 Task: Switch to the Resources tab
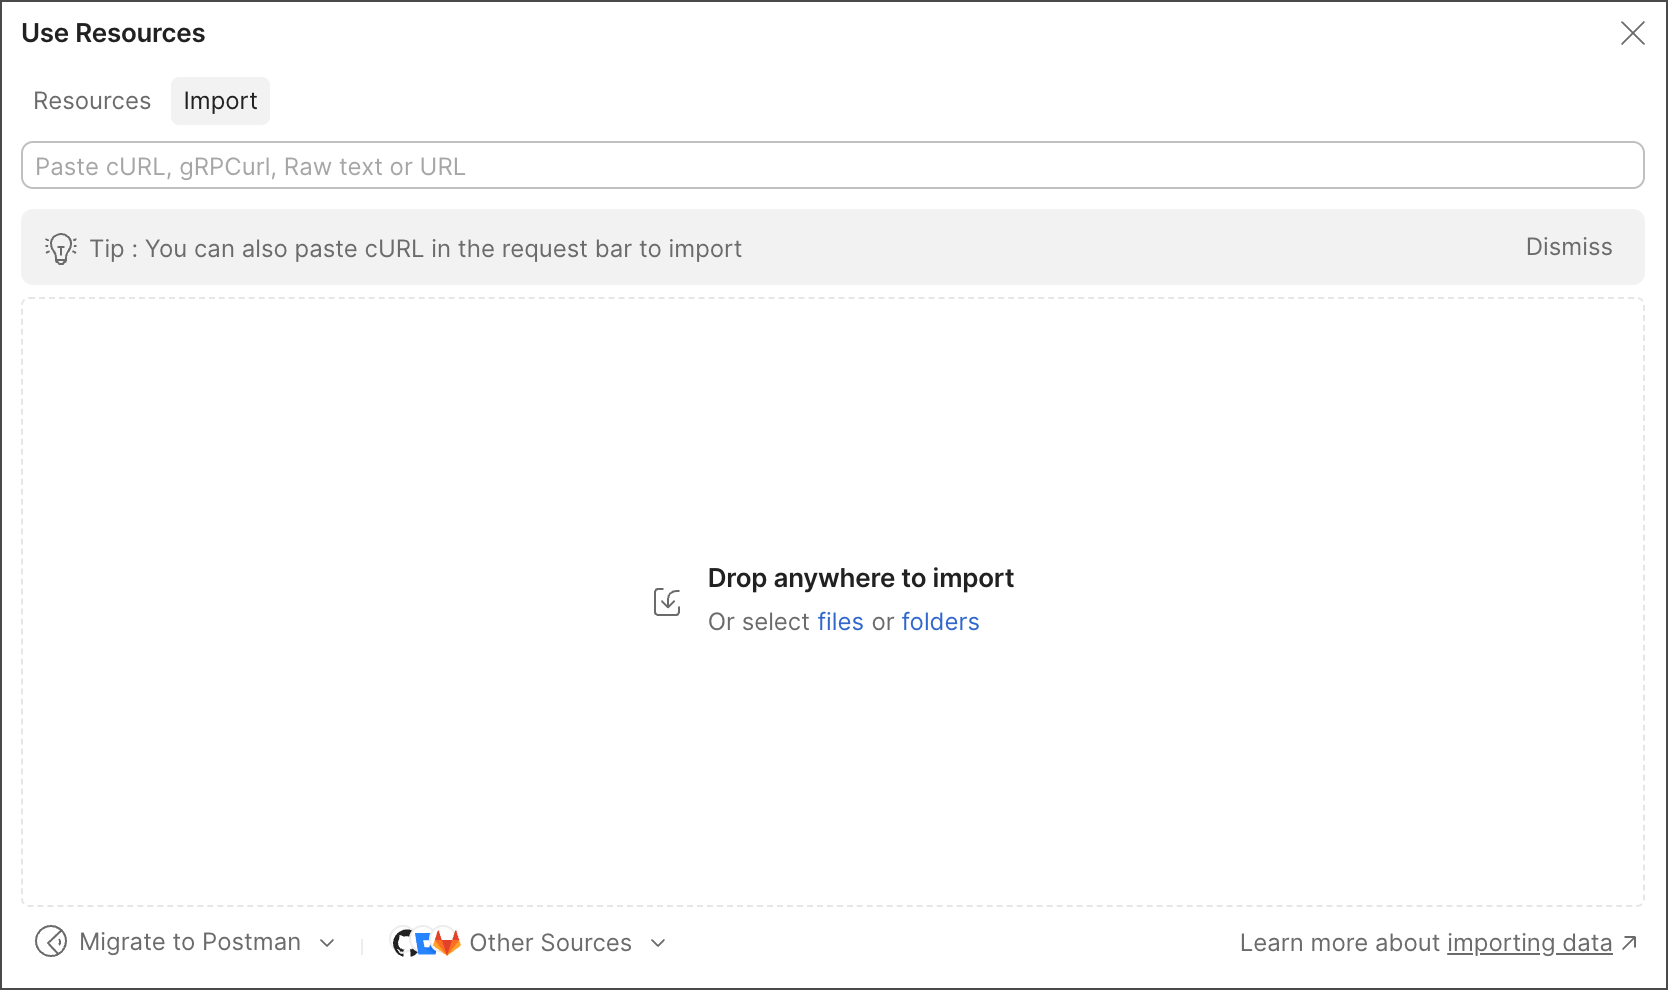tap(92, 101)
